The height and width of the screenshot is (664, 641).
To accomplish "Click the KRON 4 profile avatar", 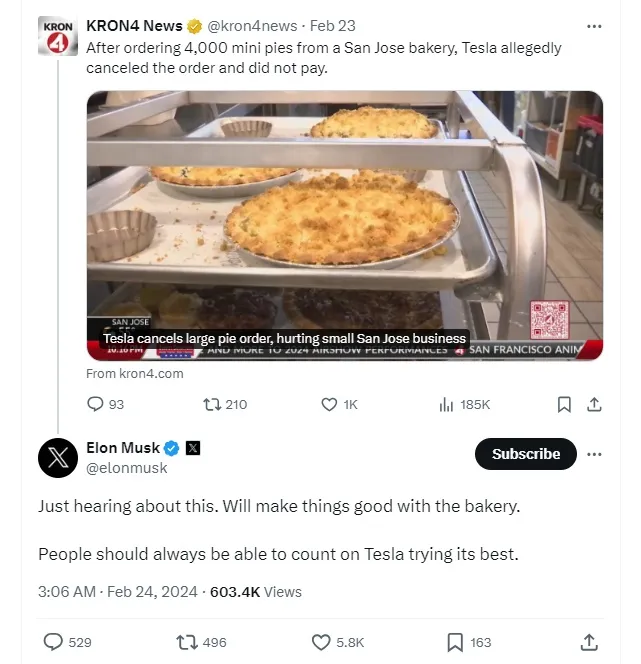I will [x=58, y=36].
